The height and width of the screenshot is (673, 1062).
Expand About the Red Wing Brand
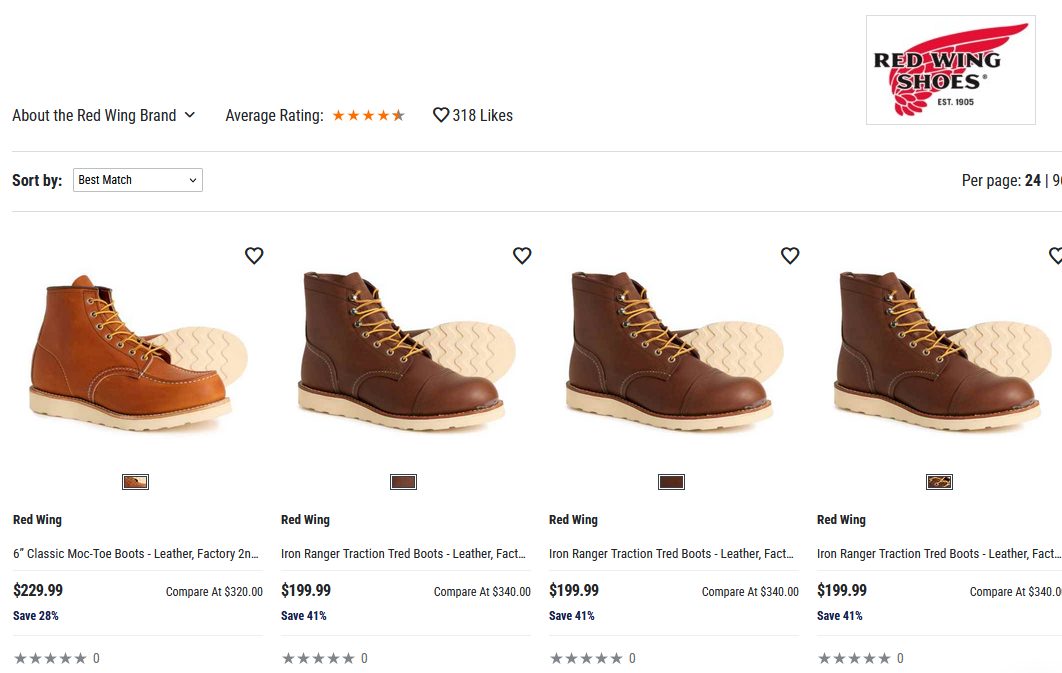pyautogui.click(x=103, y=116)
